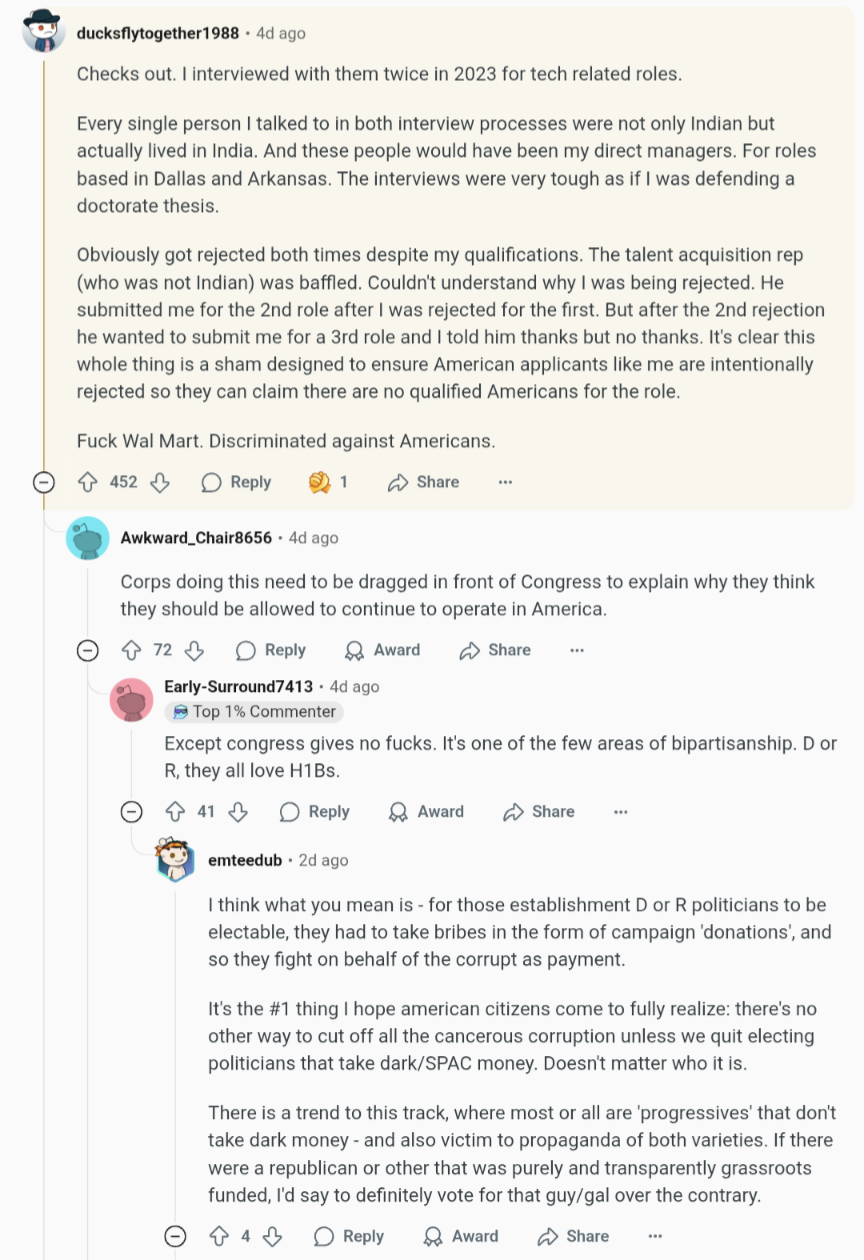
Task: Open more options on ducksflytogether1988's comment
Action: pos(505,482)
